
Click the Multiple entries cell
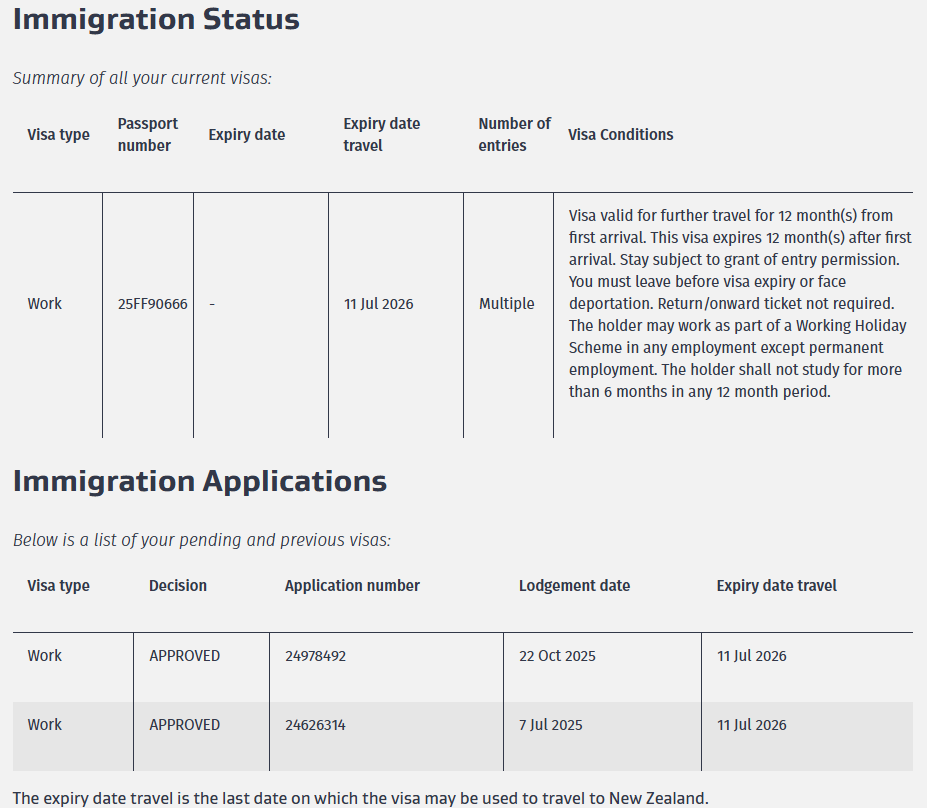point(506,304)
